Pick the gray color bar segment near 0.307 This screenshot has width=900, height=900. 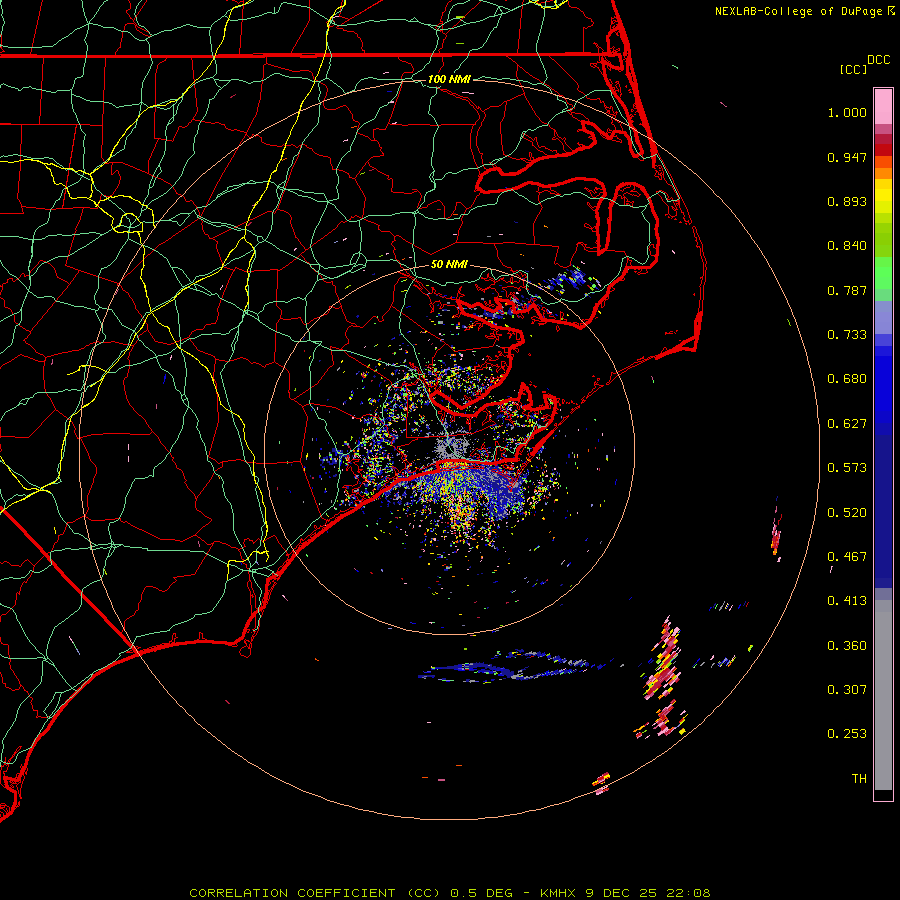tap(883, 695)
